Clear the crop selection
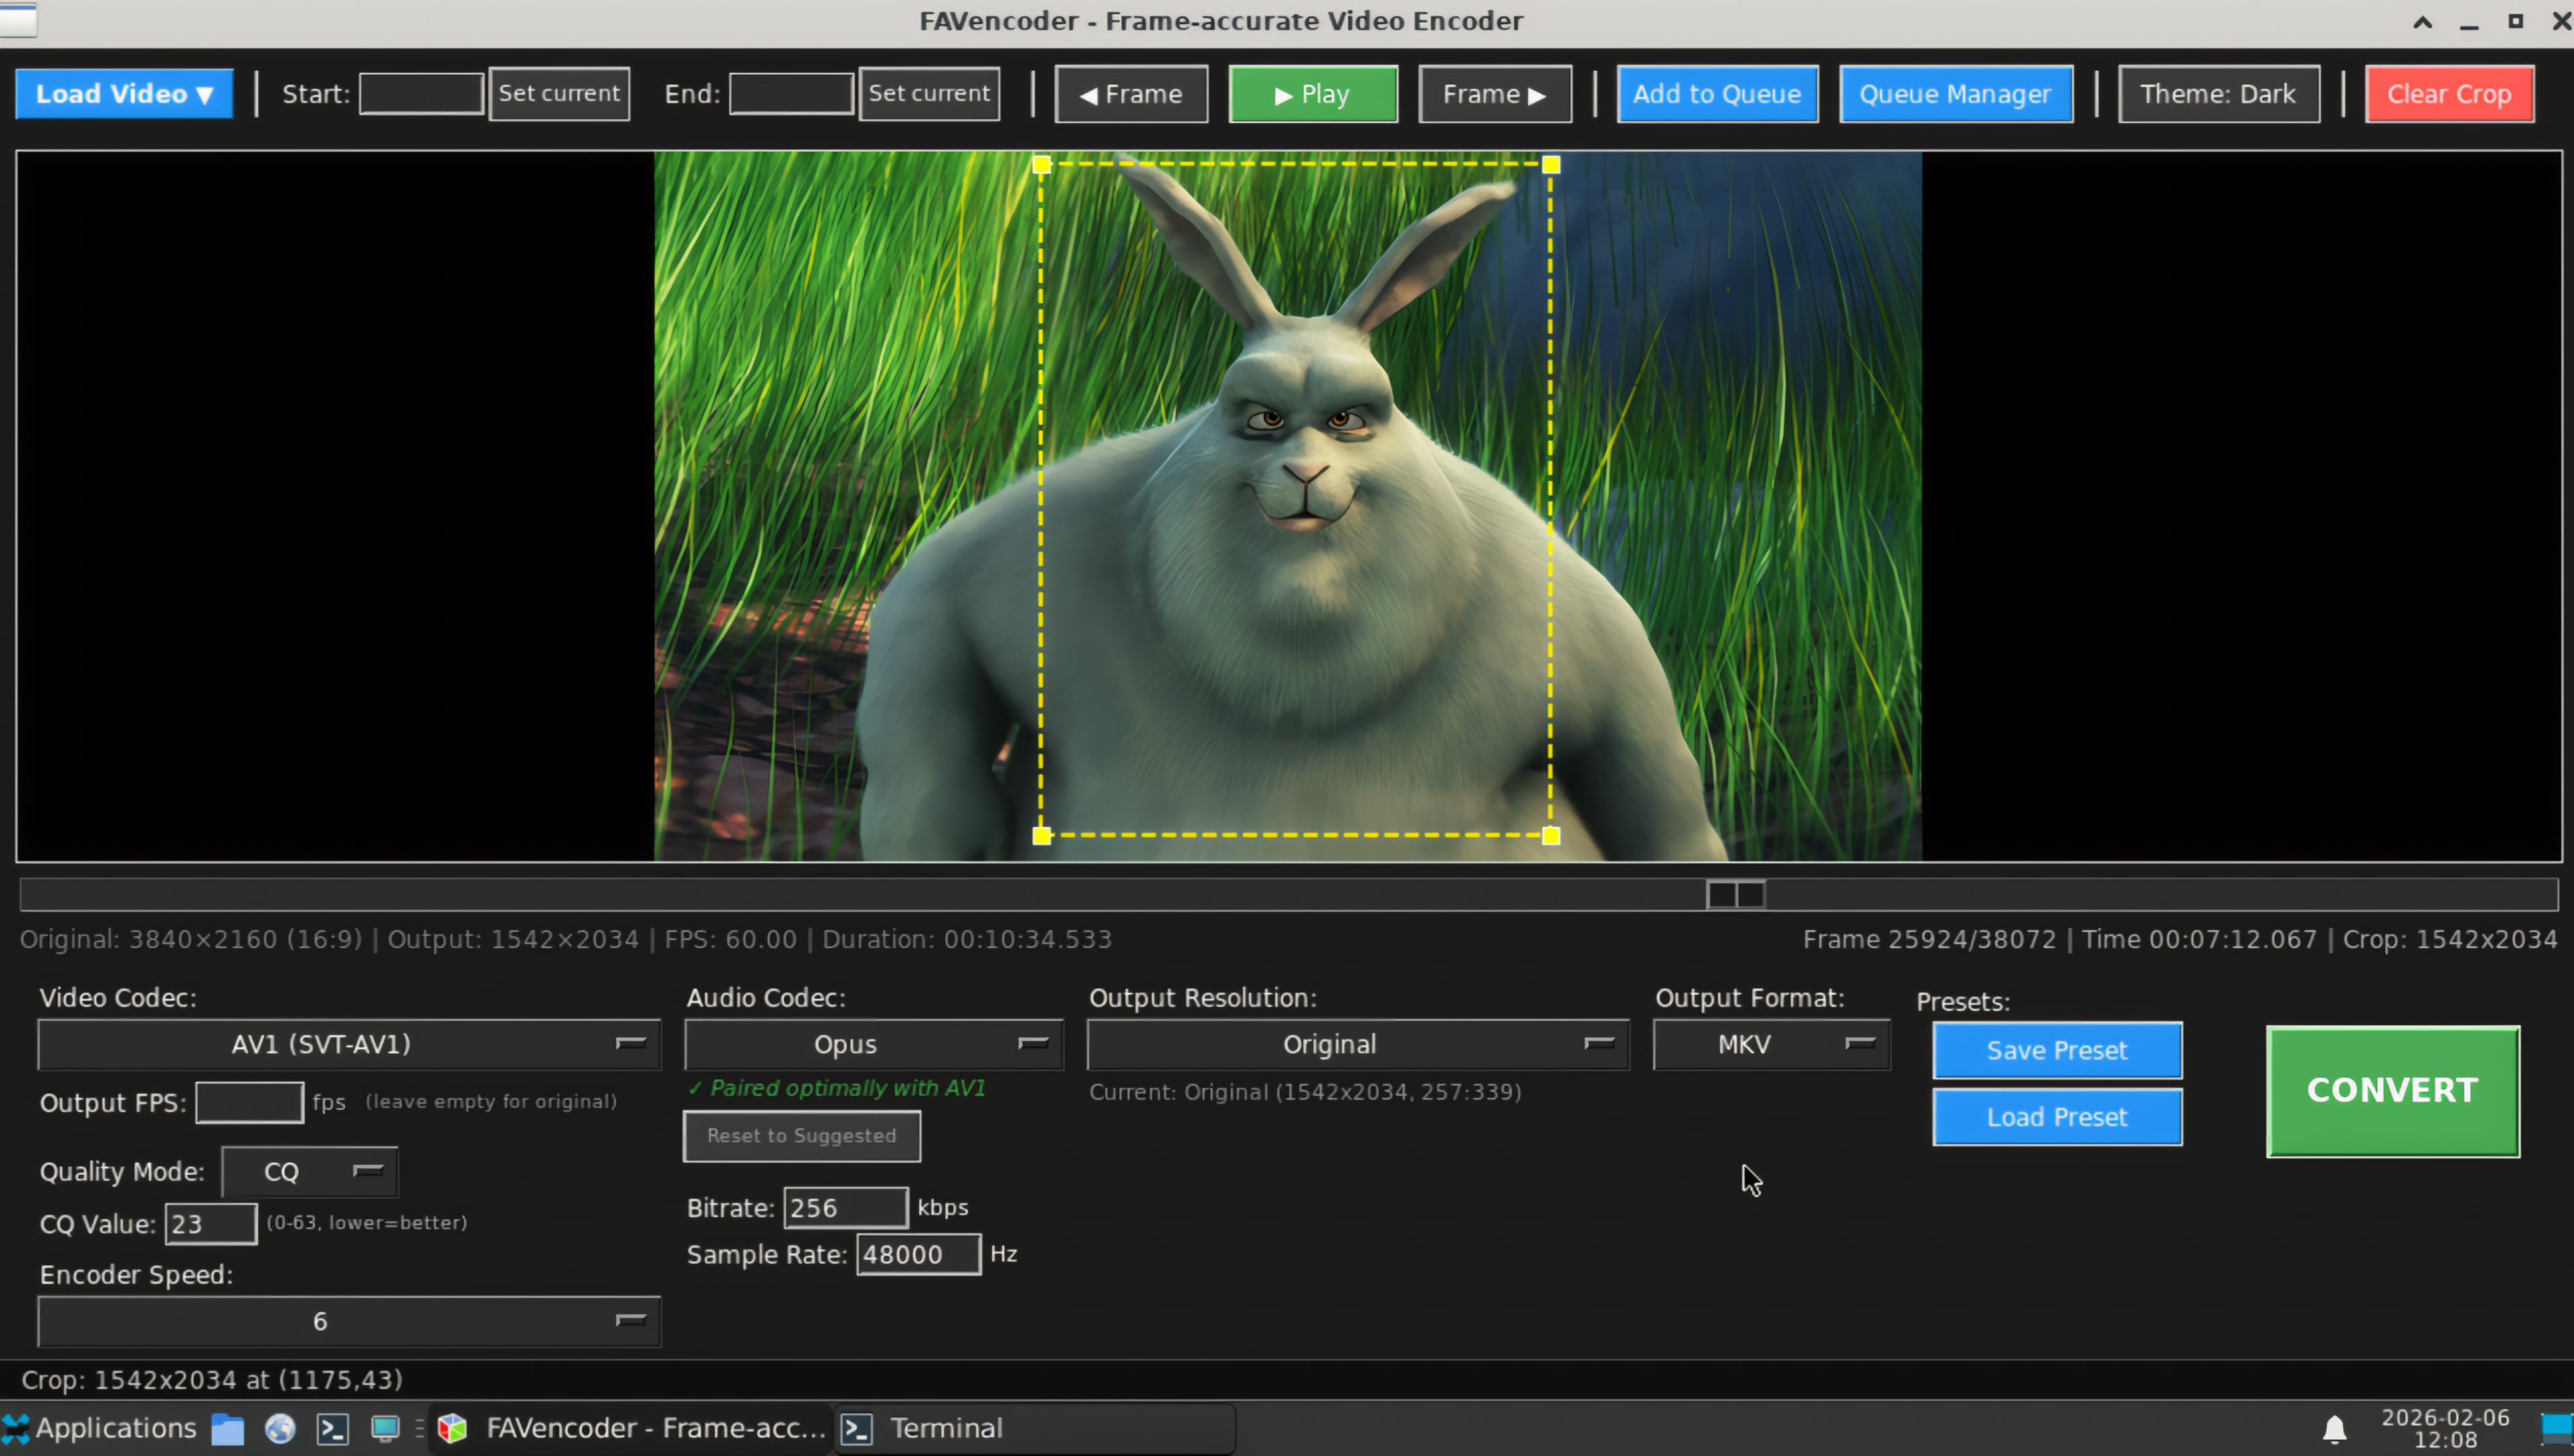Image resolution: width=2574 pixels, height=1456 pixels. coord(2449,94)
